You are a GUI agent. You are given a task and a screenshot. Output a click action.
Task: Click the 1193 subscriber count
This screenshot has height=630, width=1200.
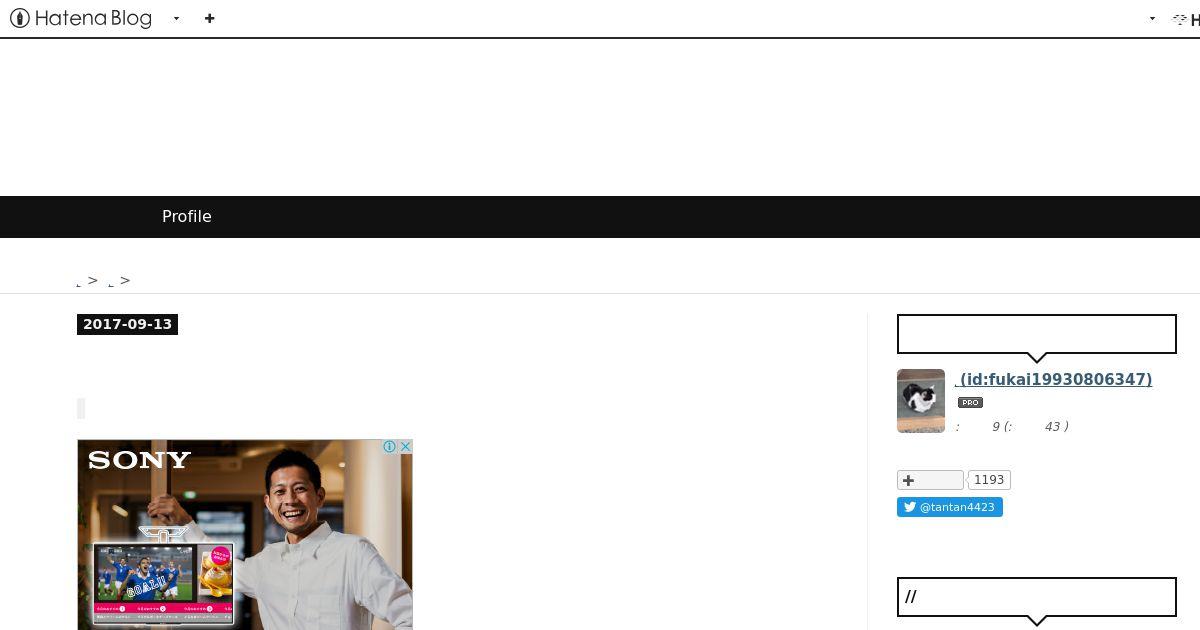tap(989, 480)
